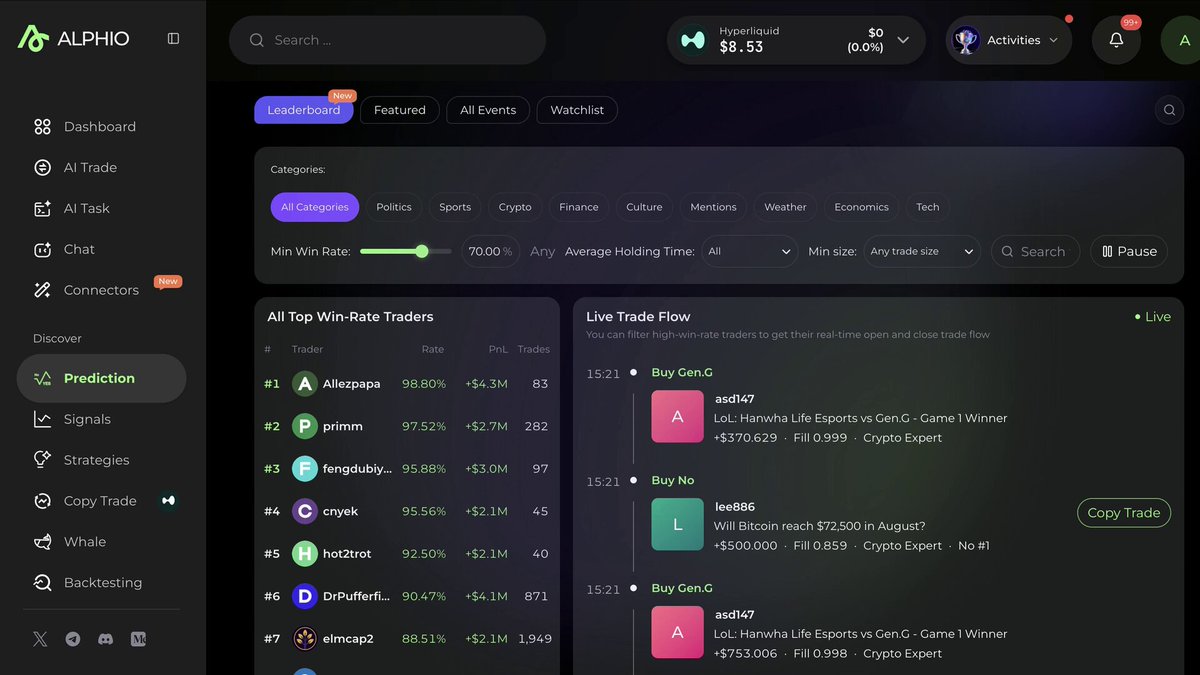This screenshot has width=1200, height=675.
Task: Click the Connectors plug icon
Action: pos(42,290)
